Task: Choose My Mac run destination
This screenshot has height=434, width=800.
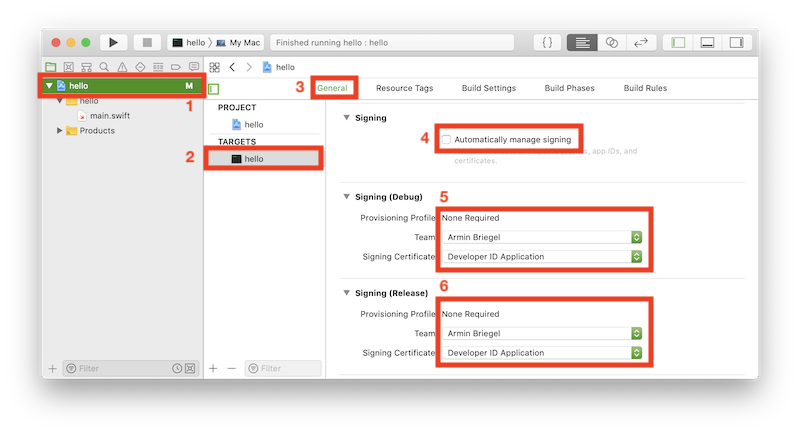Action: click(238, 42)
